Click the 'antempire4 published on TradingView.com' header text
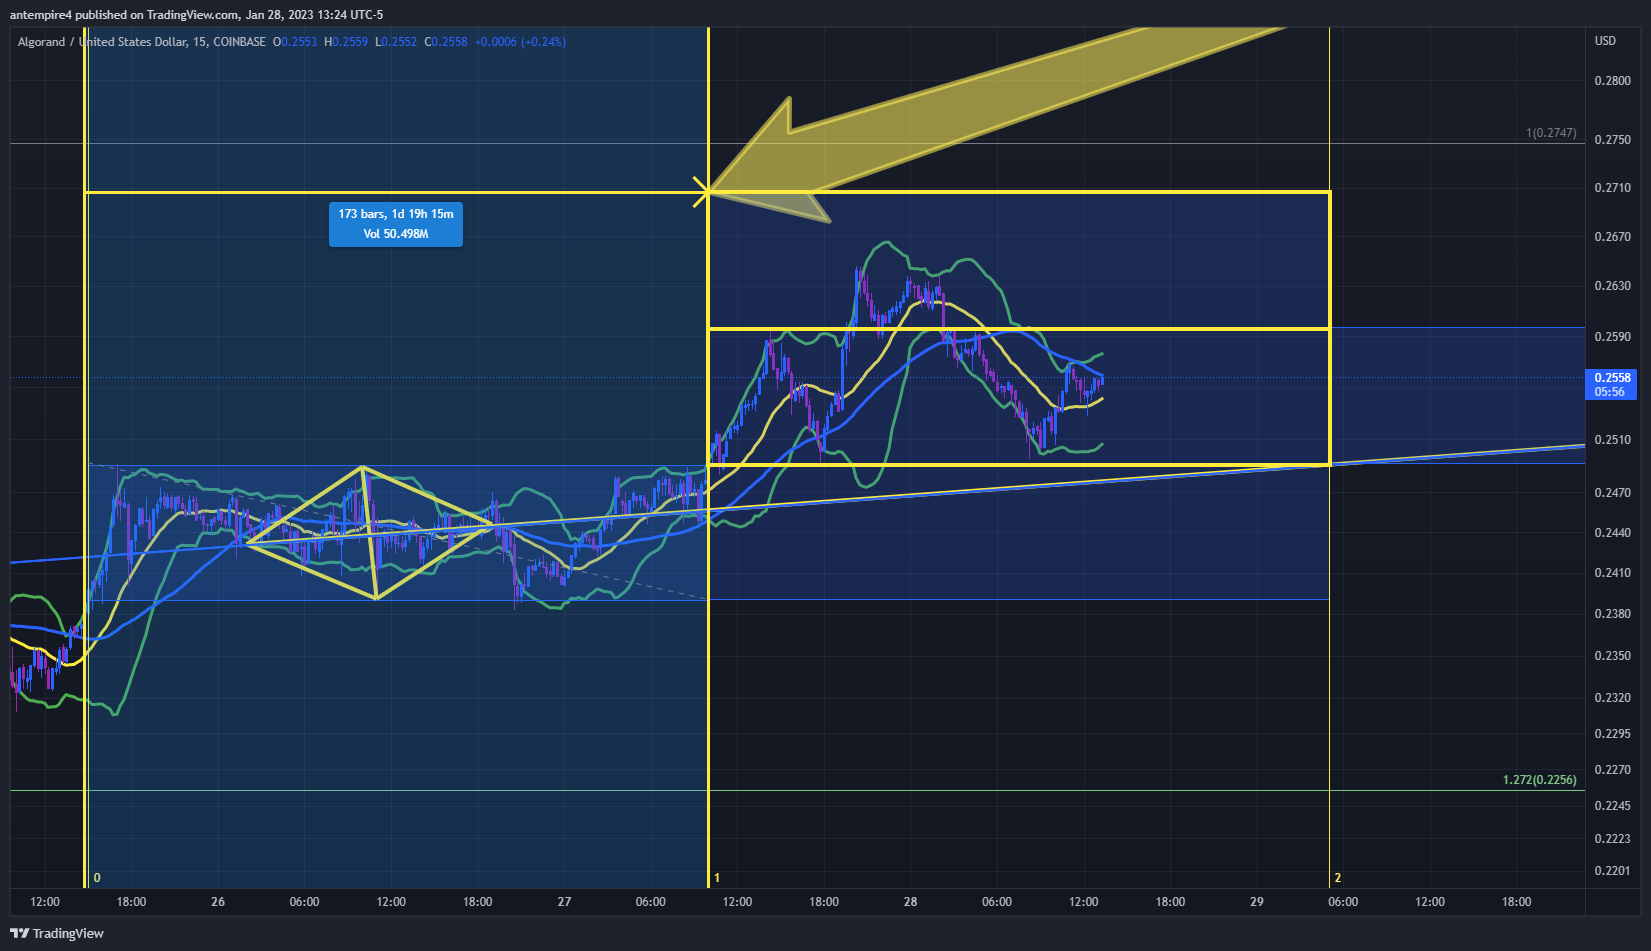Image resolution: width=1651 pixels, height=951 pixels. coord(125,15)
